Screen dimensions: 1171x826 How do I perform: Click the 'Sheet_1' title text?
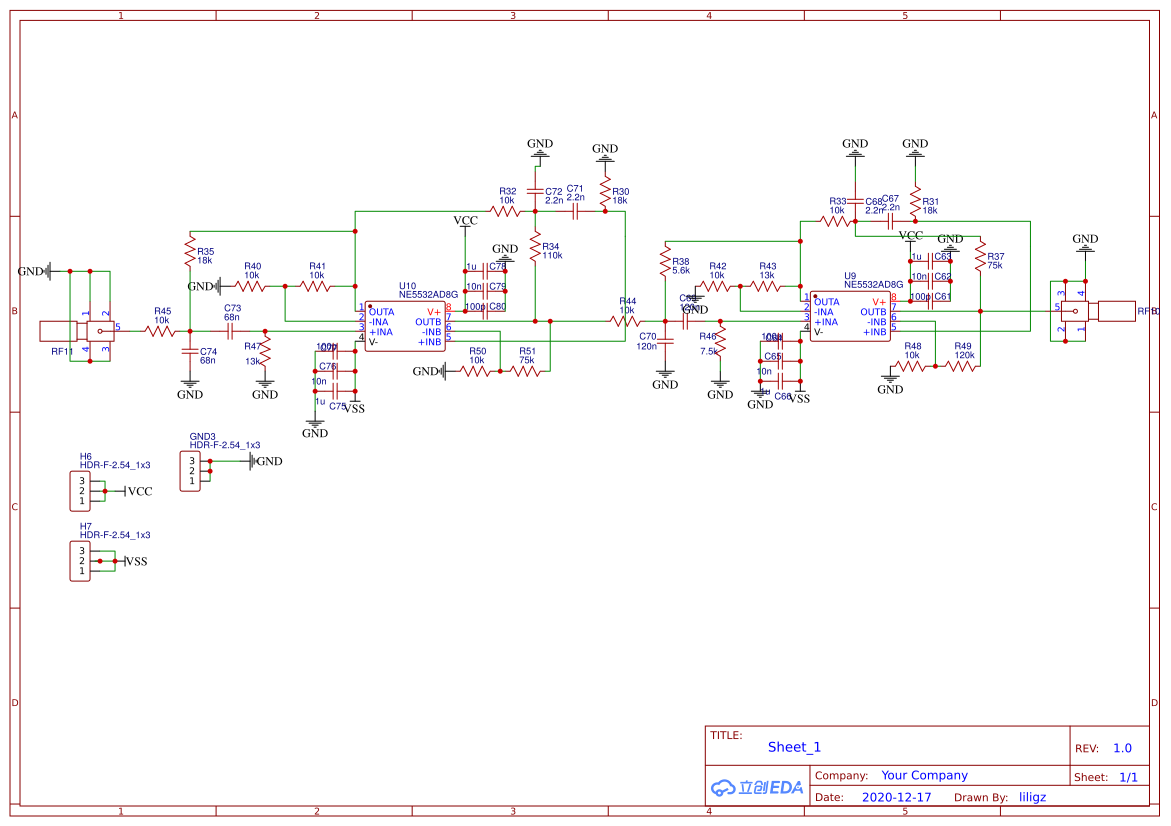click(794, 747)
